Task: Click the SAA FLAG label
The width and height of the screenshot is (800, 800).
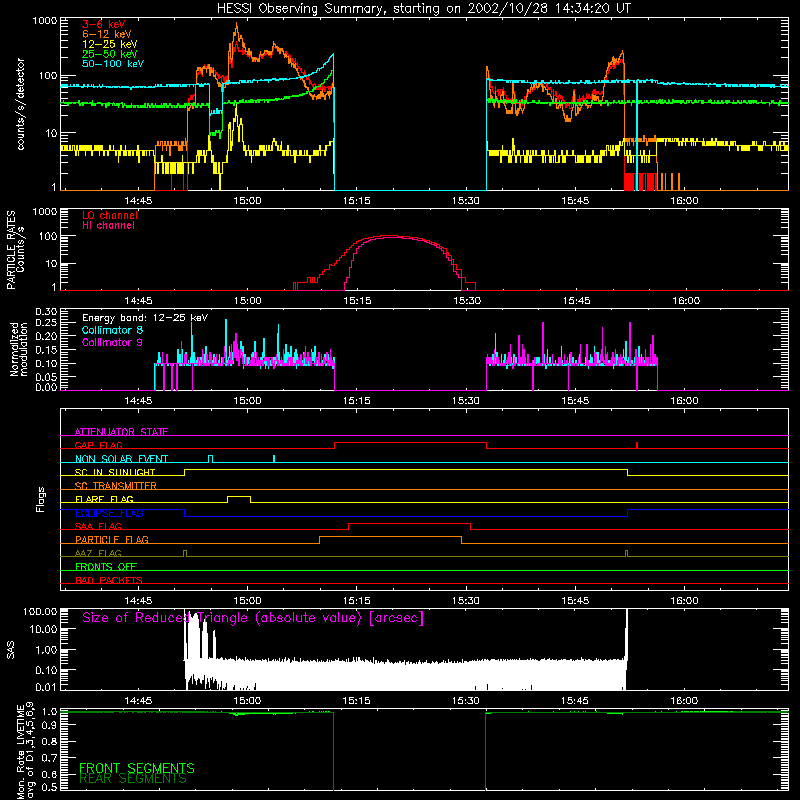Action: [98, 526]
